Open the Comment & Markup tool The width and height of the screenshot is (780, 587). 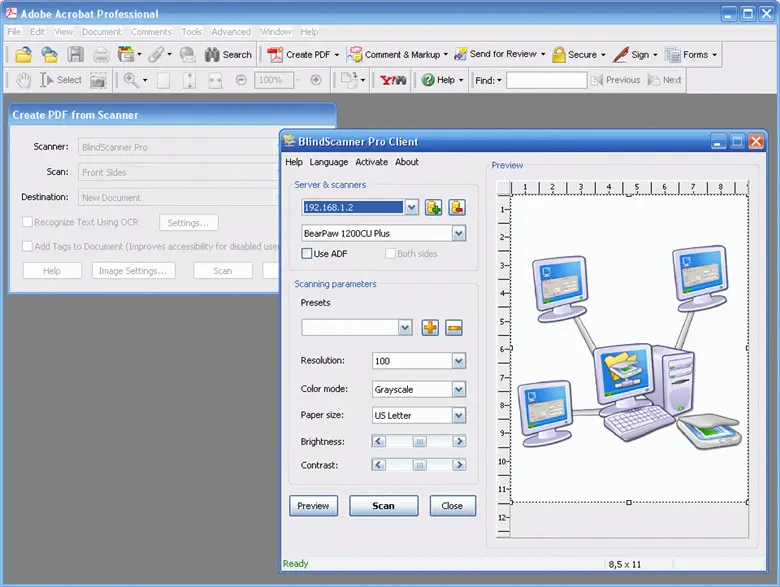click(x=355, y=55)
